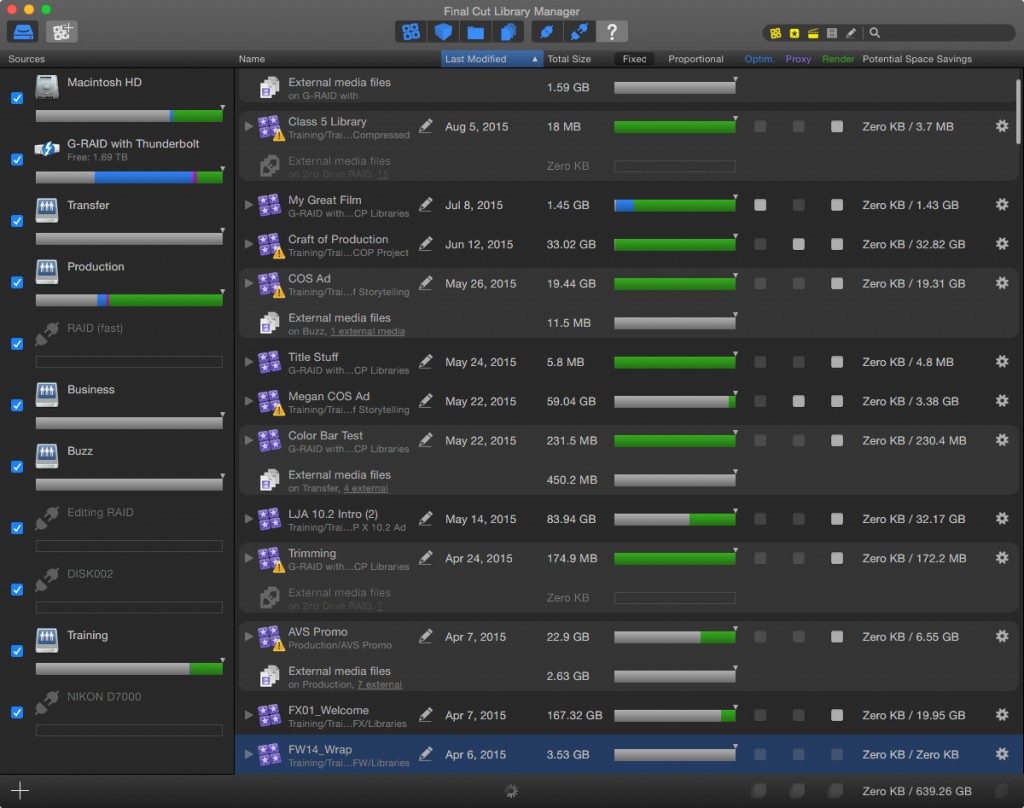Open the '7 external' link on Production
Screen dimensions: 1024x808
point(379,685)
